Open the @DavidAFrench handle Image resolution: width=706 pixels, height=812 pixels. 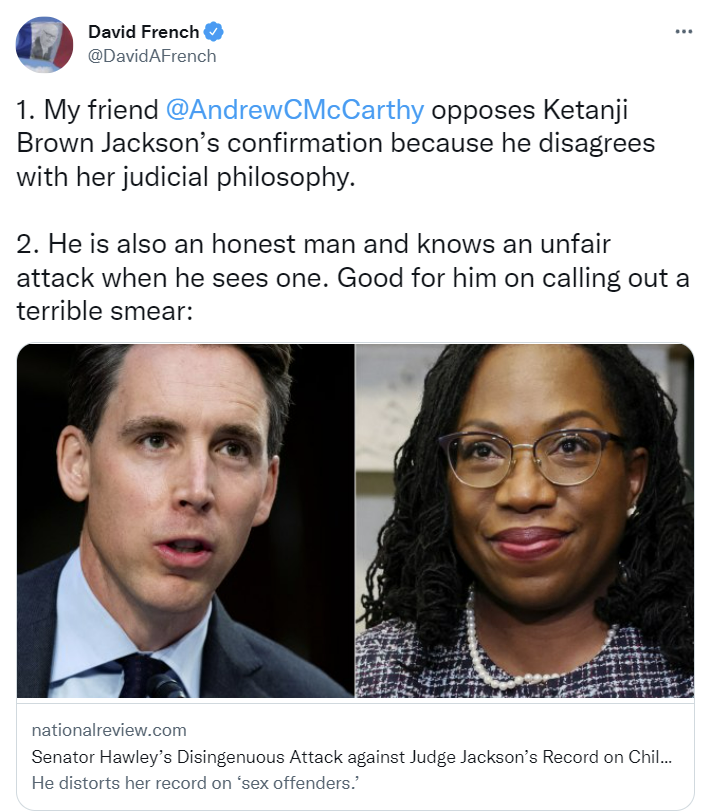[x=152, y=56]
